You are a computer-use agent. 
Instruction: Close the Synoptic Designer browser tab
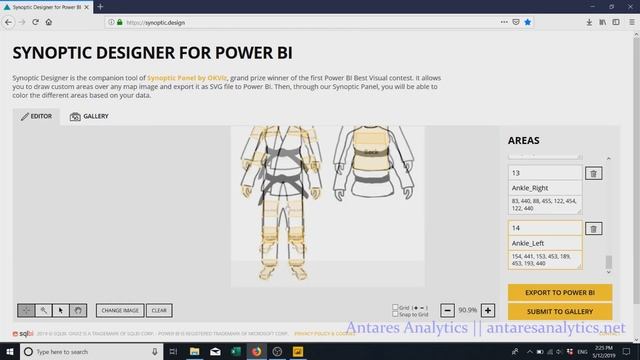[87, 7]
